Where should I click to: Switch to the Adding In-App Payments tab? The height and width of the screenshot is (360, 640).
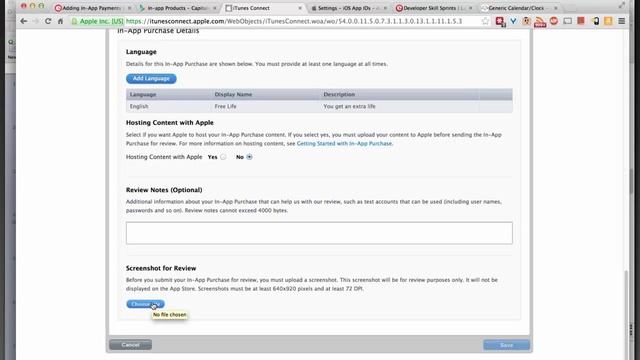click(x=92, y=8)
